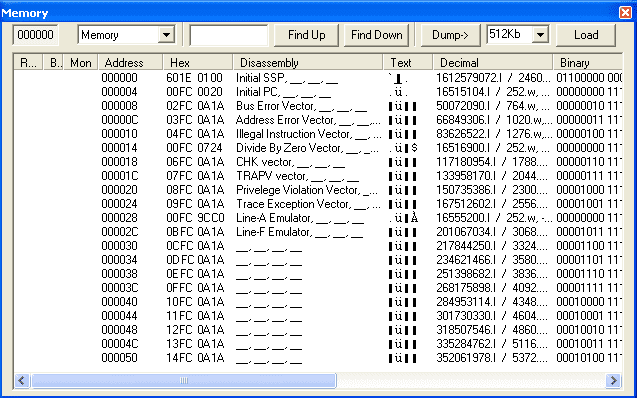This screenshot has height=398, width=637.
Task: Select the Bus Error Vector entry
Action: [x=301, y=106]
